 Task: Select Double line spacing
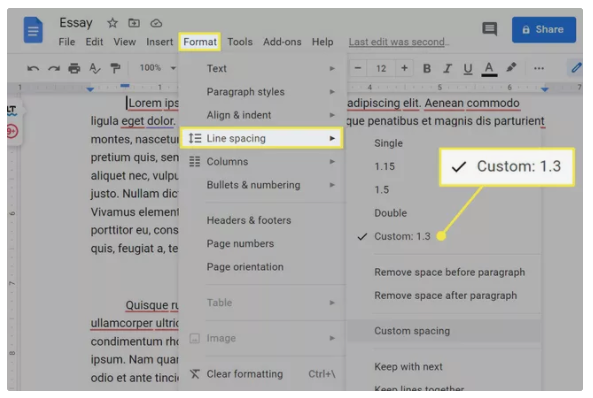[391, 213]
